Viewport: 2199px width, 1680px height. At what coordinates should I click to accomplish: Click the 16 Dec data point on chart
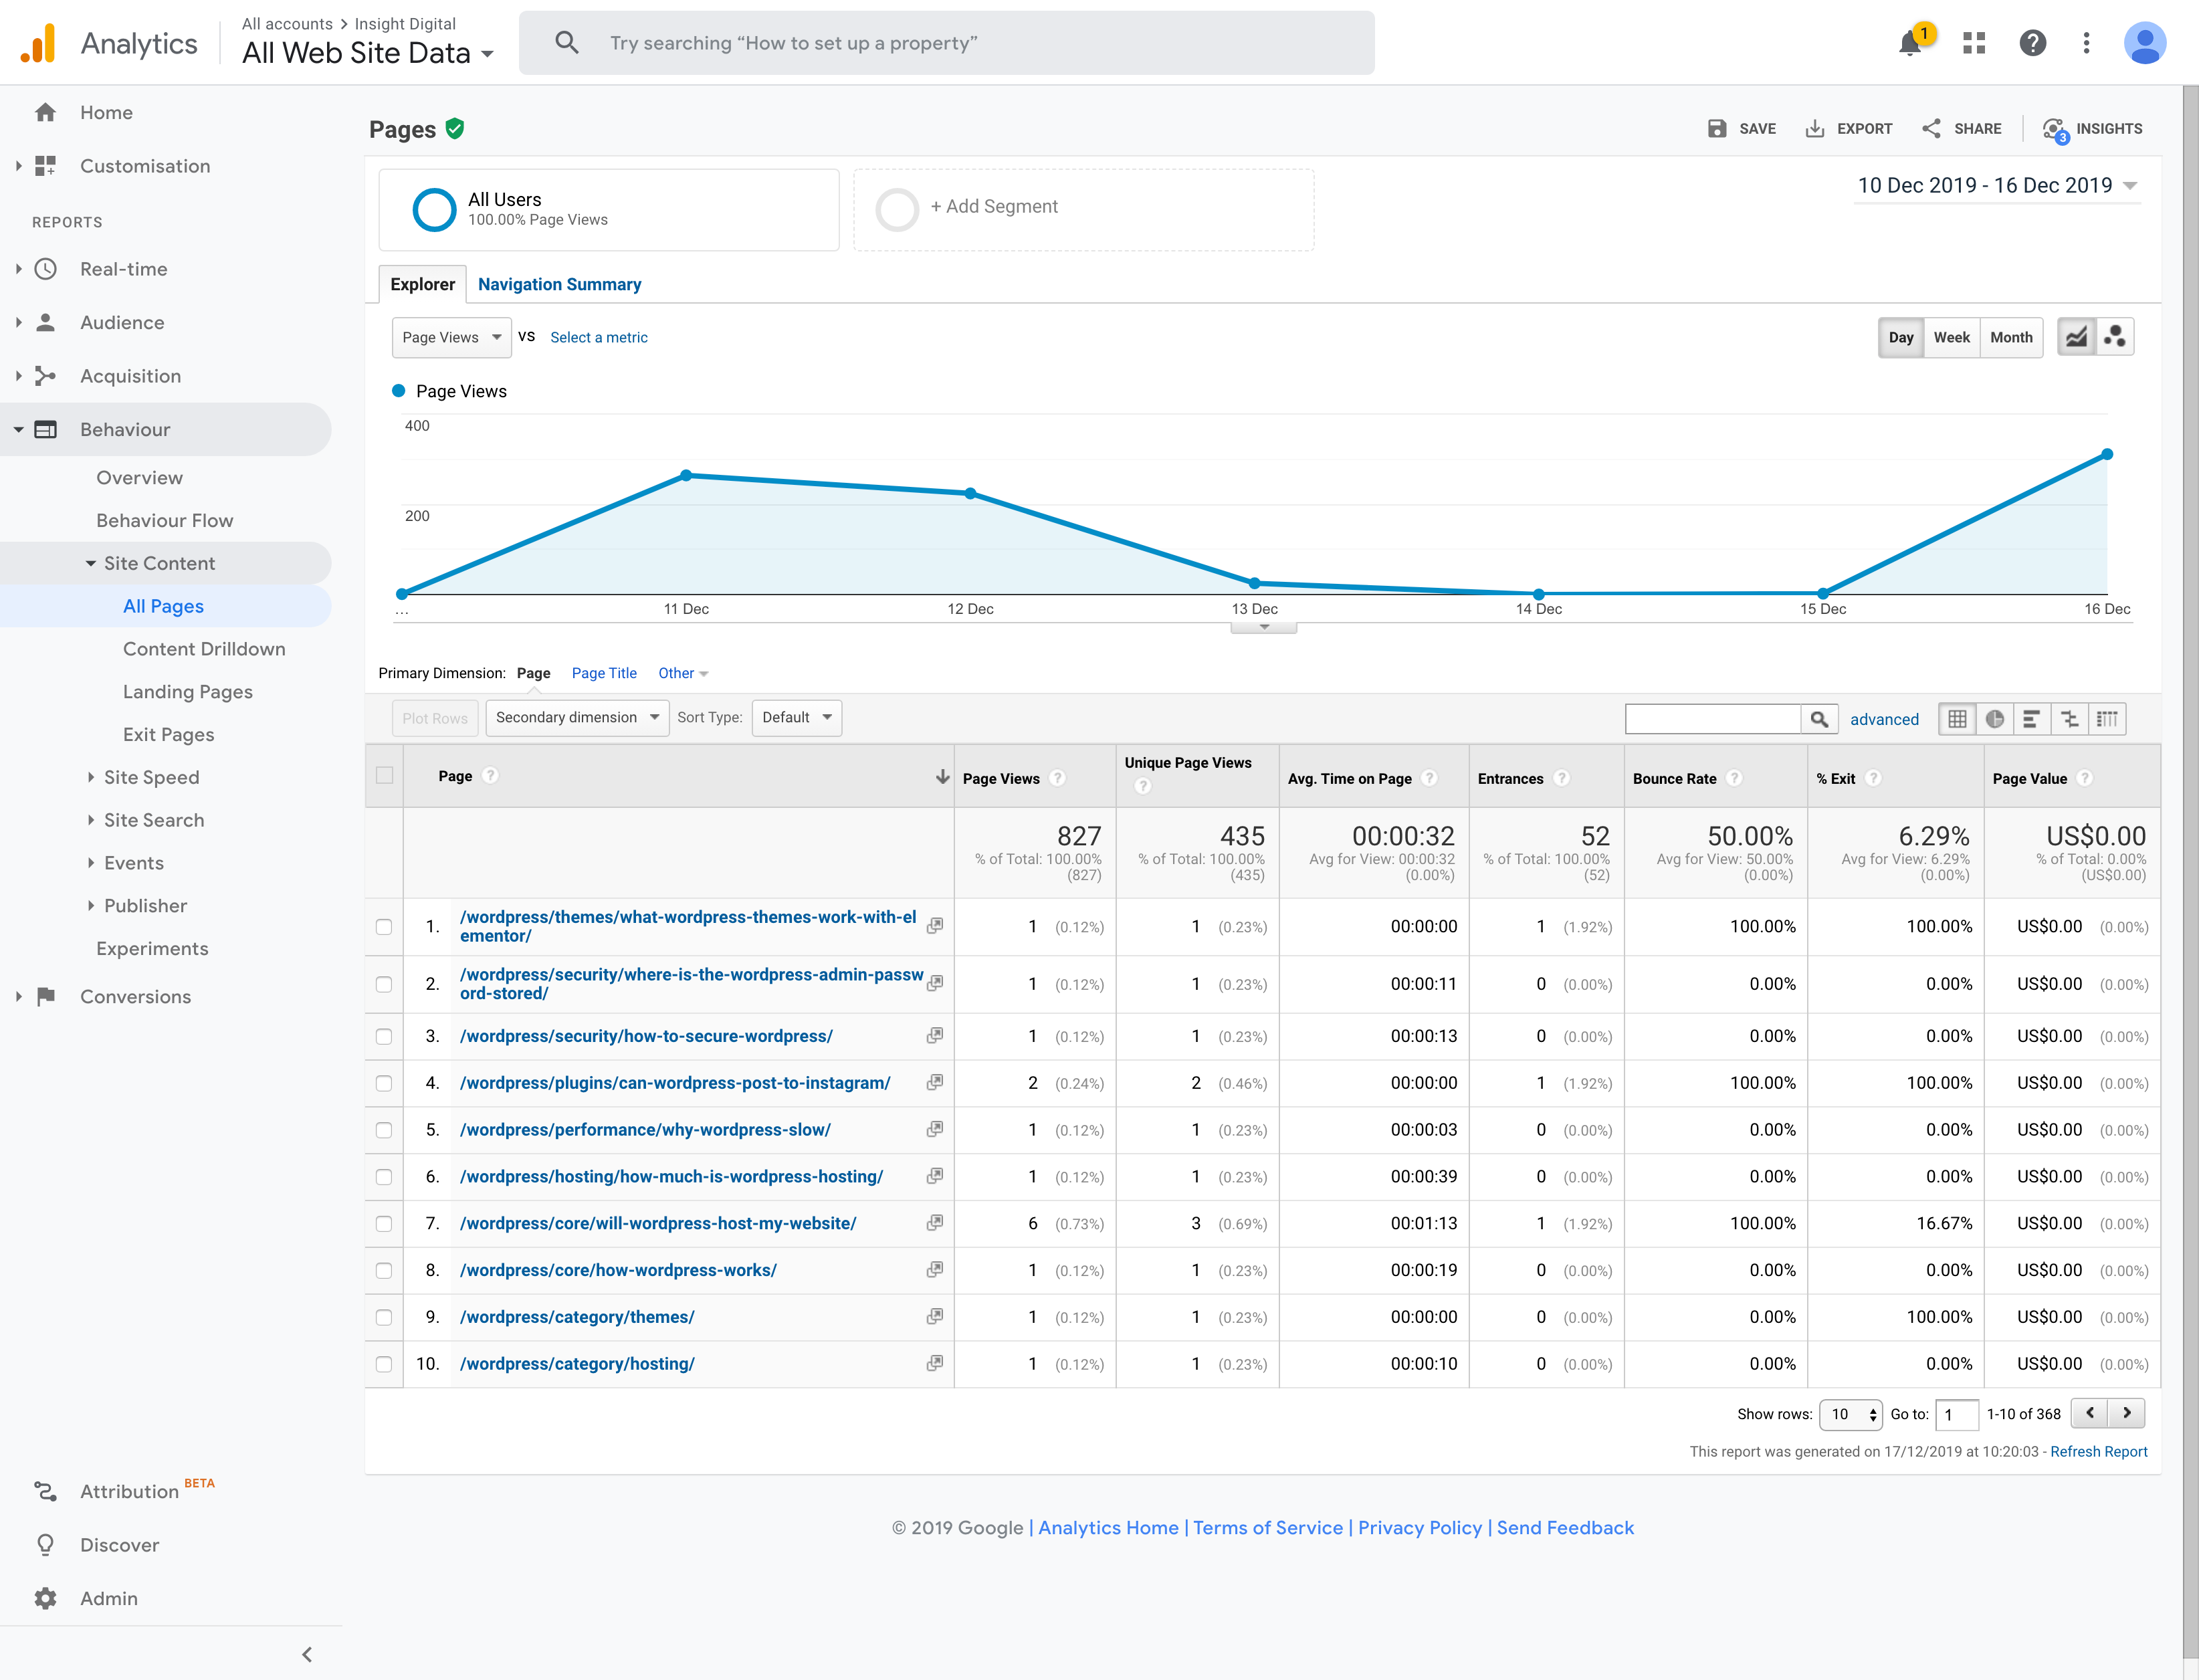click(2107, 454)
